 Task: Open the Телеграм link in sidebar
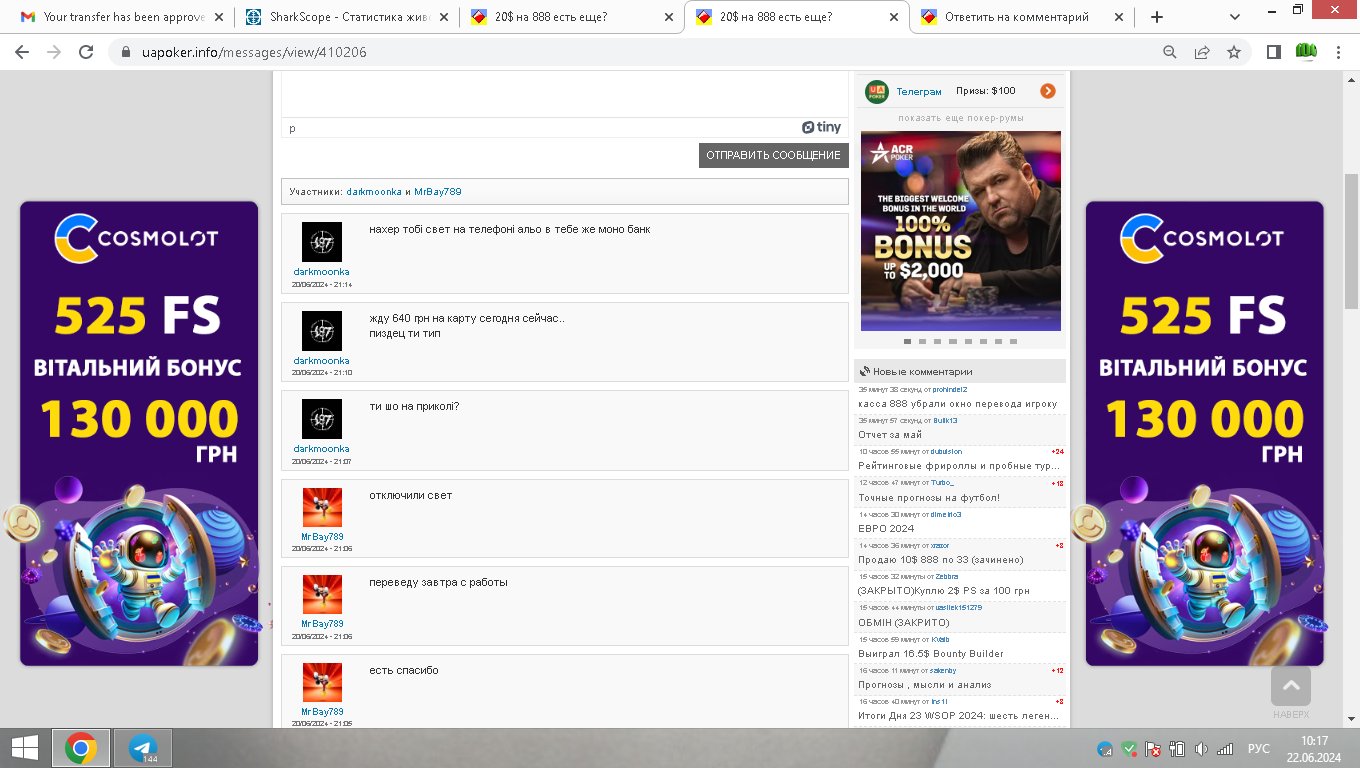919,91
